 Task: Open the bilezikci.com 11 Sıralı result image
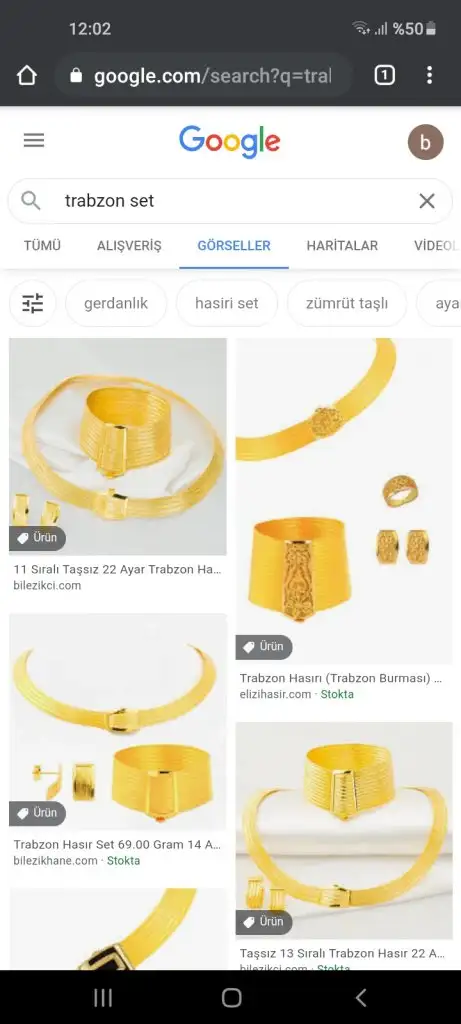pos(118,447)
